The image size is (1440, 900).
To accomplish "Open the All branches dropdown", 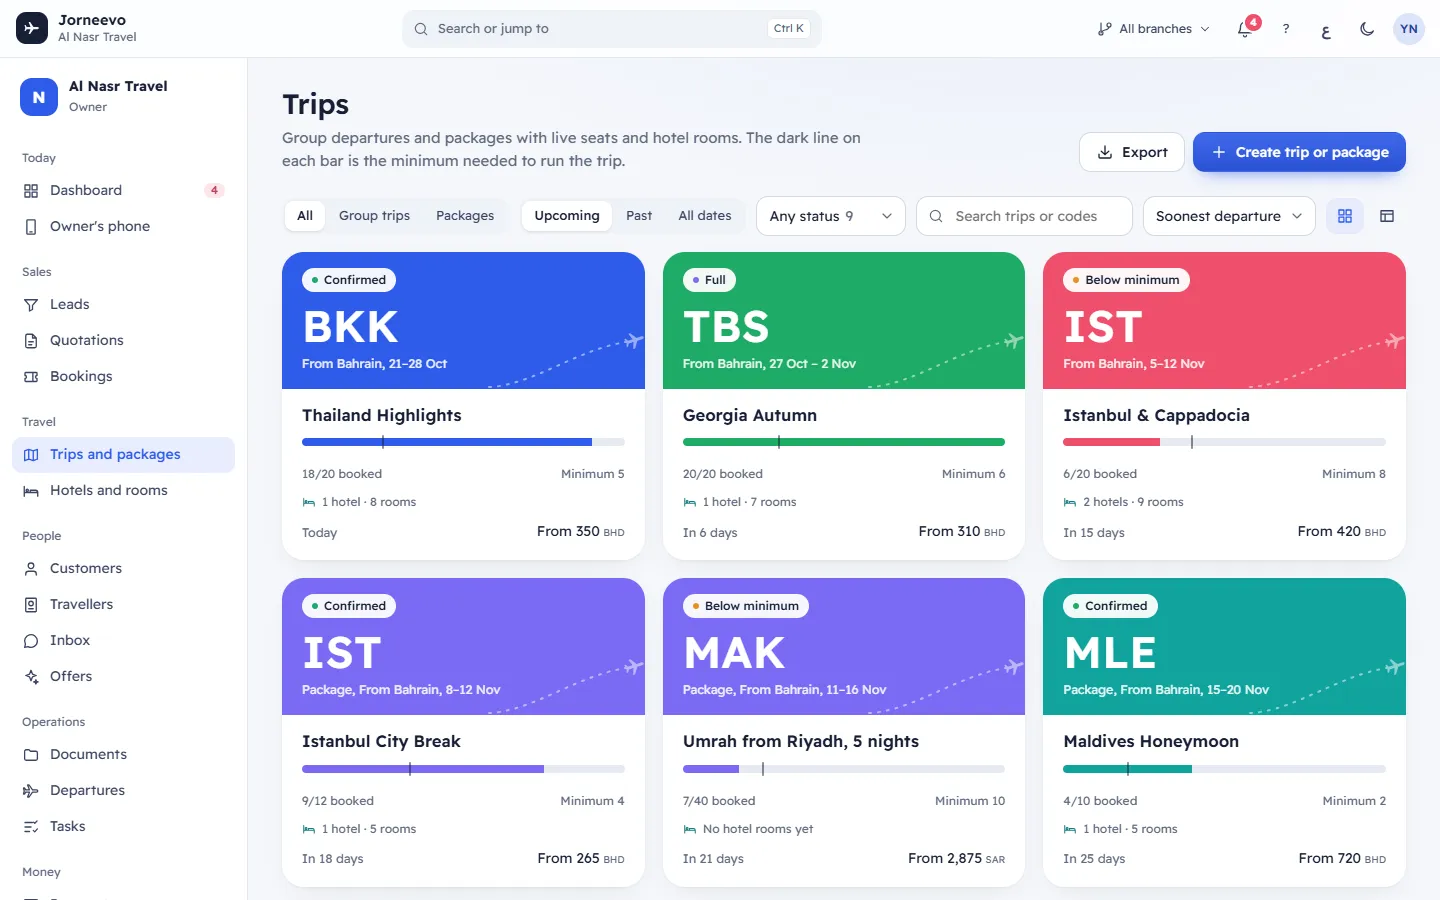I will [1153, 29].
